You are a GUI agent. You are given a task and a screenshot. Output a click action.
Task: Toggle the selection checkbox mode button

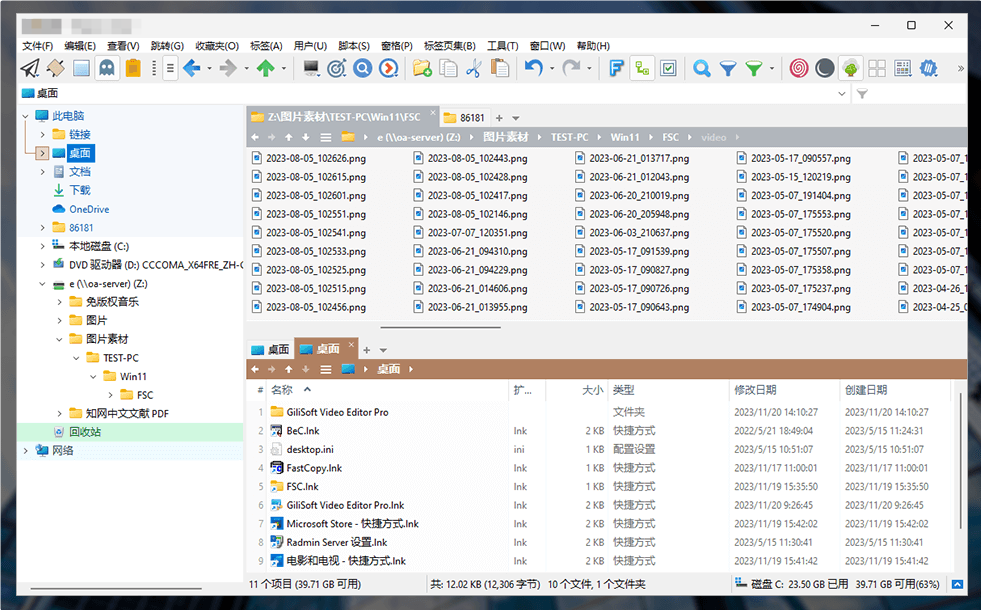coord(668,68)
